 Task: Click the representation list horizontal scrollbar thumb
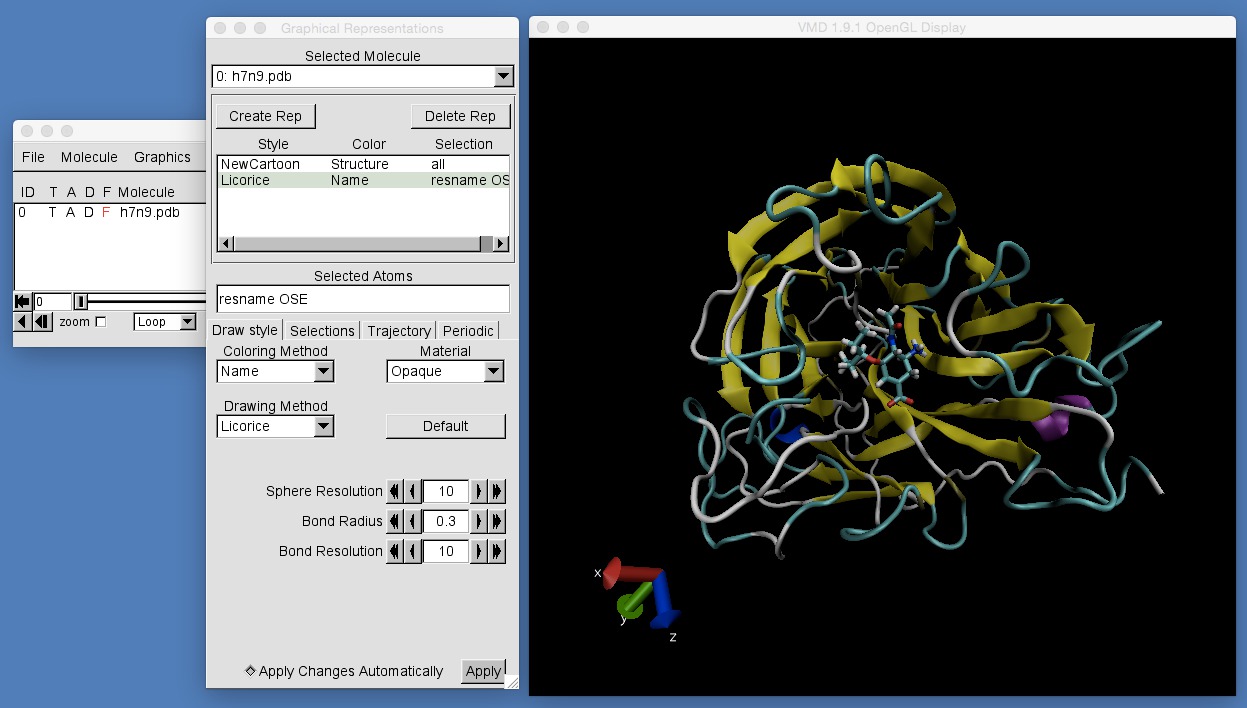tap(356, 244)
